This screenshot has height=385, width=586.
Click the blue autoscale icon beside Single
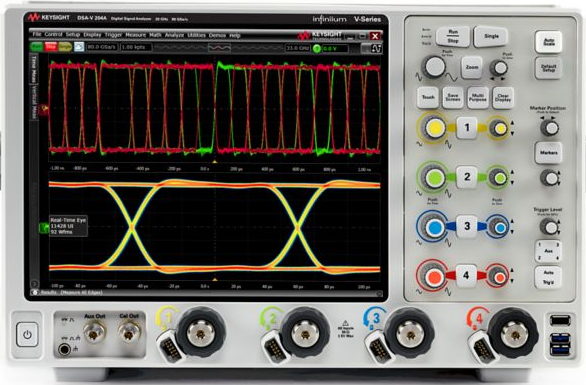click(x=79, y=47)
